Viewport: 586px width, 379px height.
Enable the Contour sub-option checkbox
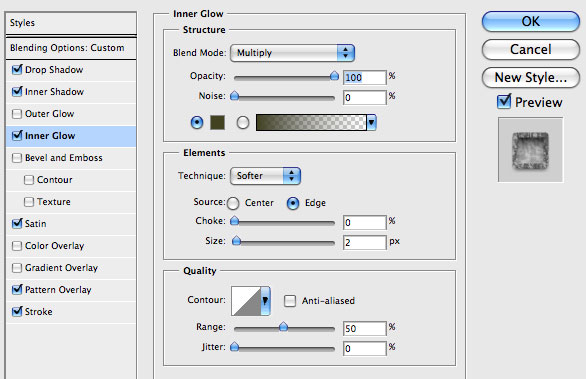click(x=29, y=180)
